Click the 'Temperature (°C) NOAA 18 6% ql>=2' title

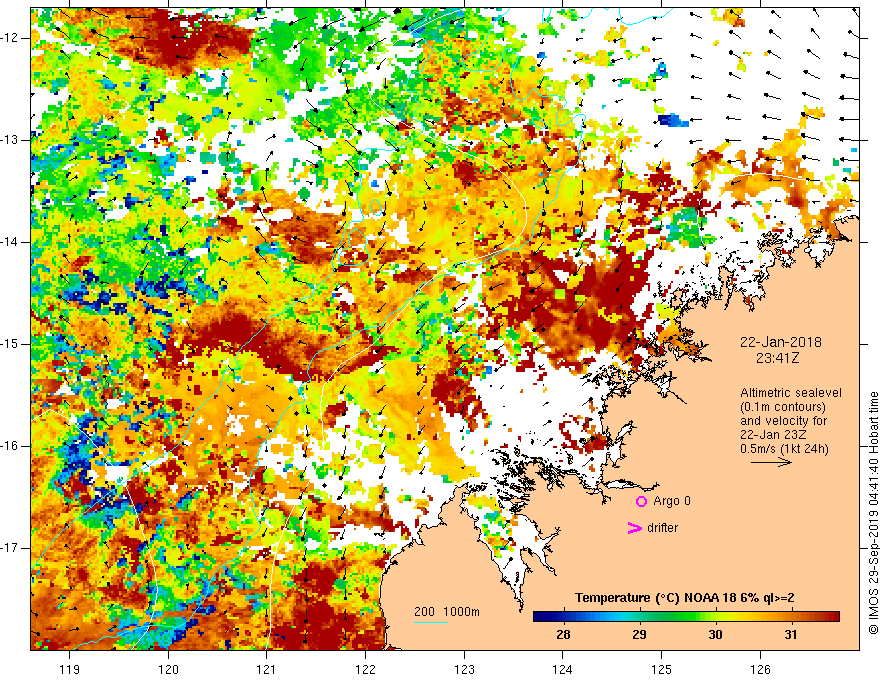point(685,598)
